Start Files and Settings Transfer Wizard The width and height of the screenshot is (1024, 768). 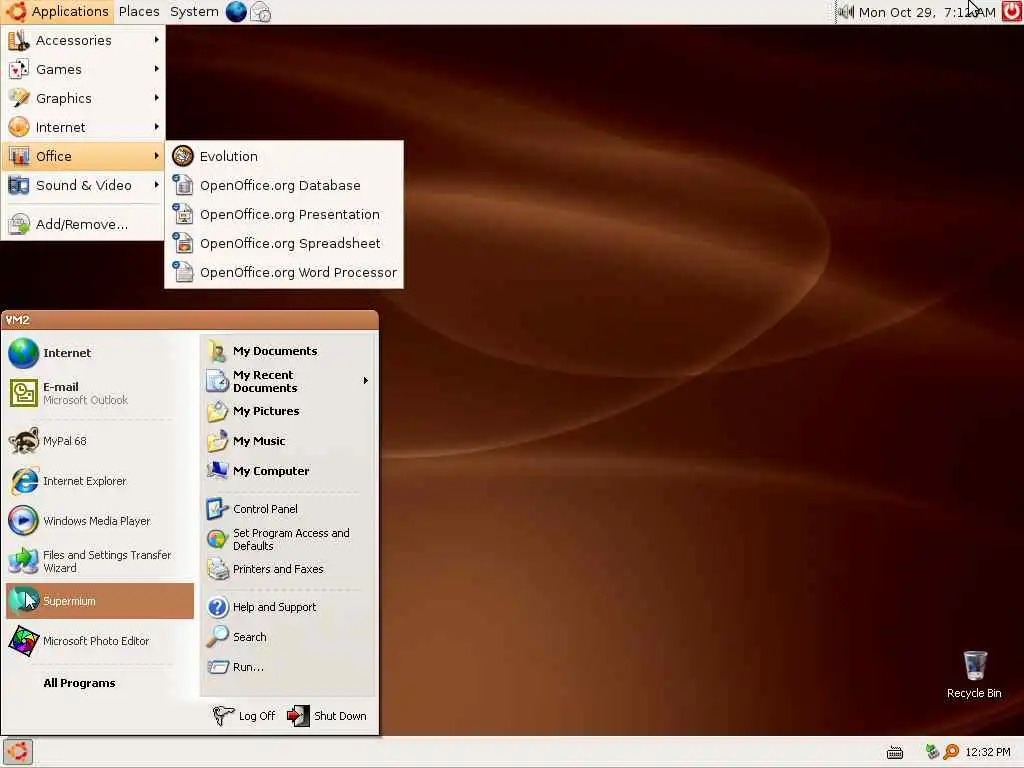99,561
